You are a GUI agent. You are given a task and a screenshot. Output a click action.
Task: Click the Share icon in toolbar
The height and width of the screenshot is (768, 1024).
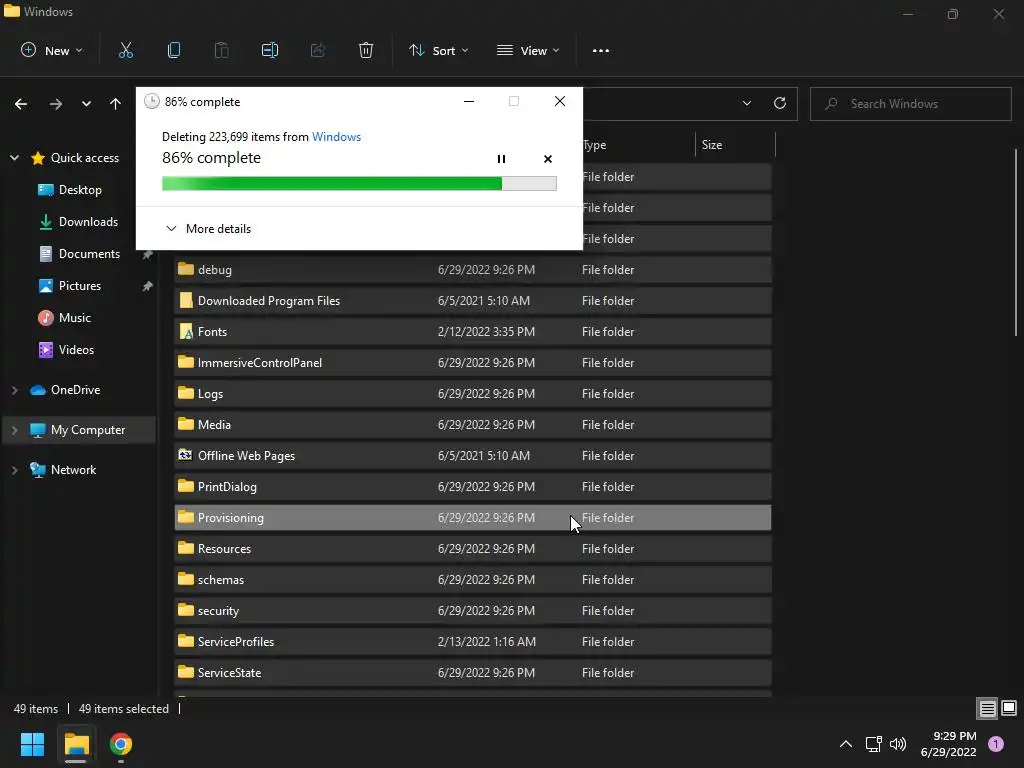(318, 50)
